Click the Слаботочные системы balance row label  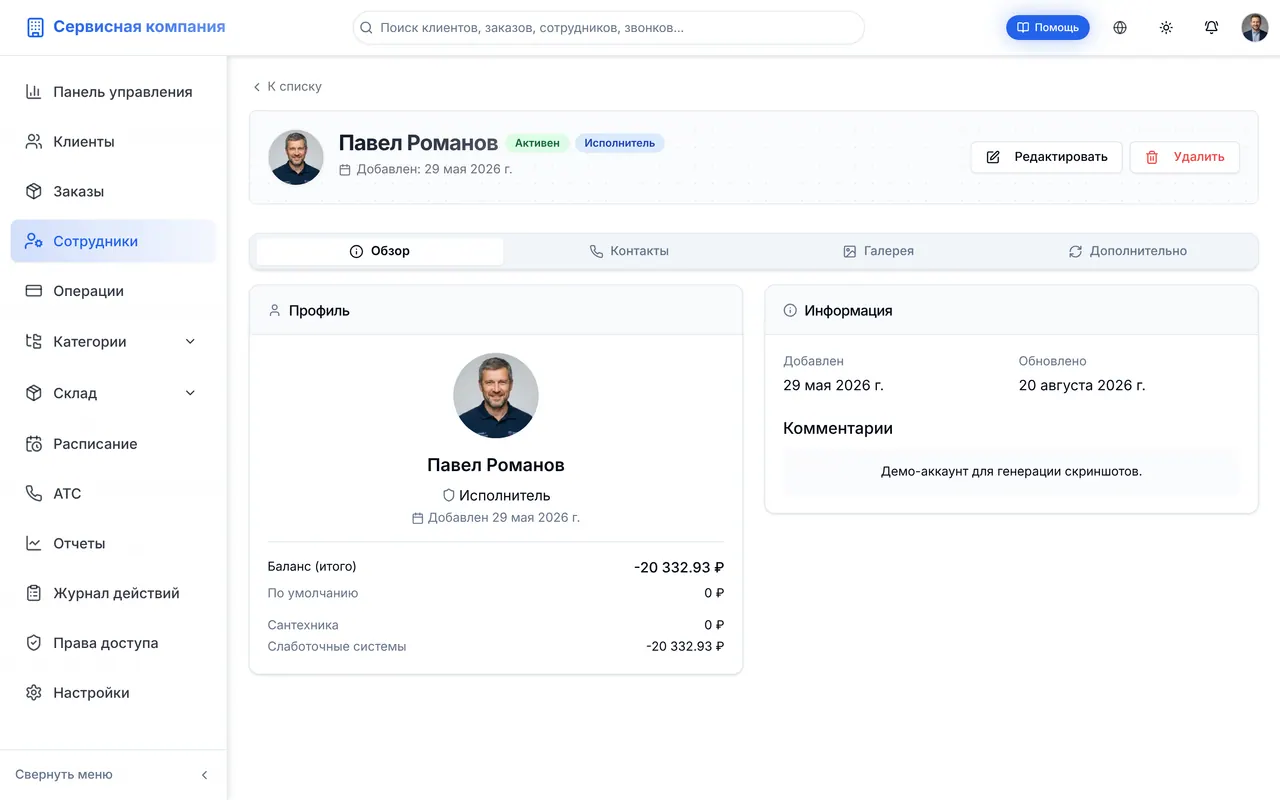coord(337,647)
